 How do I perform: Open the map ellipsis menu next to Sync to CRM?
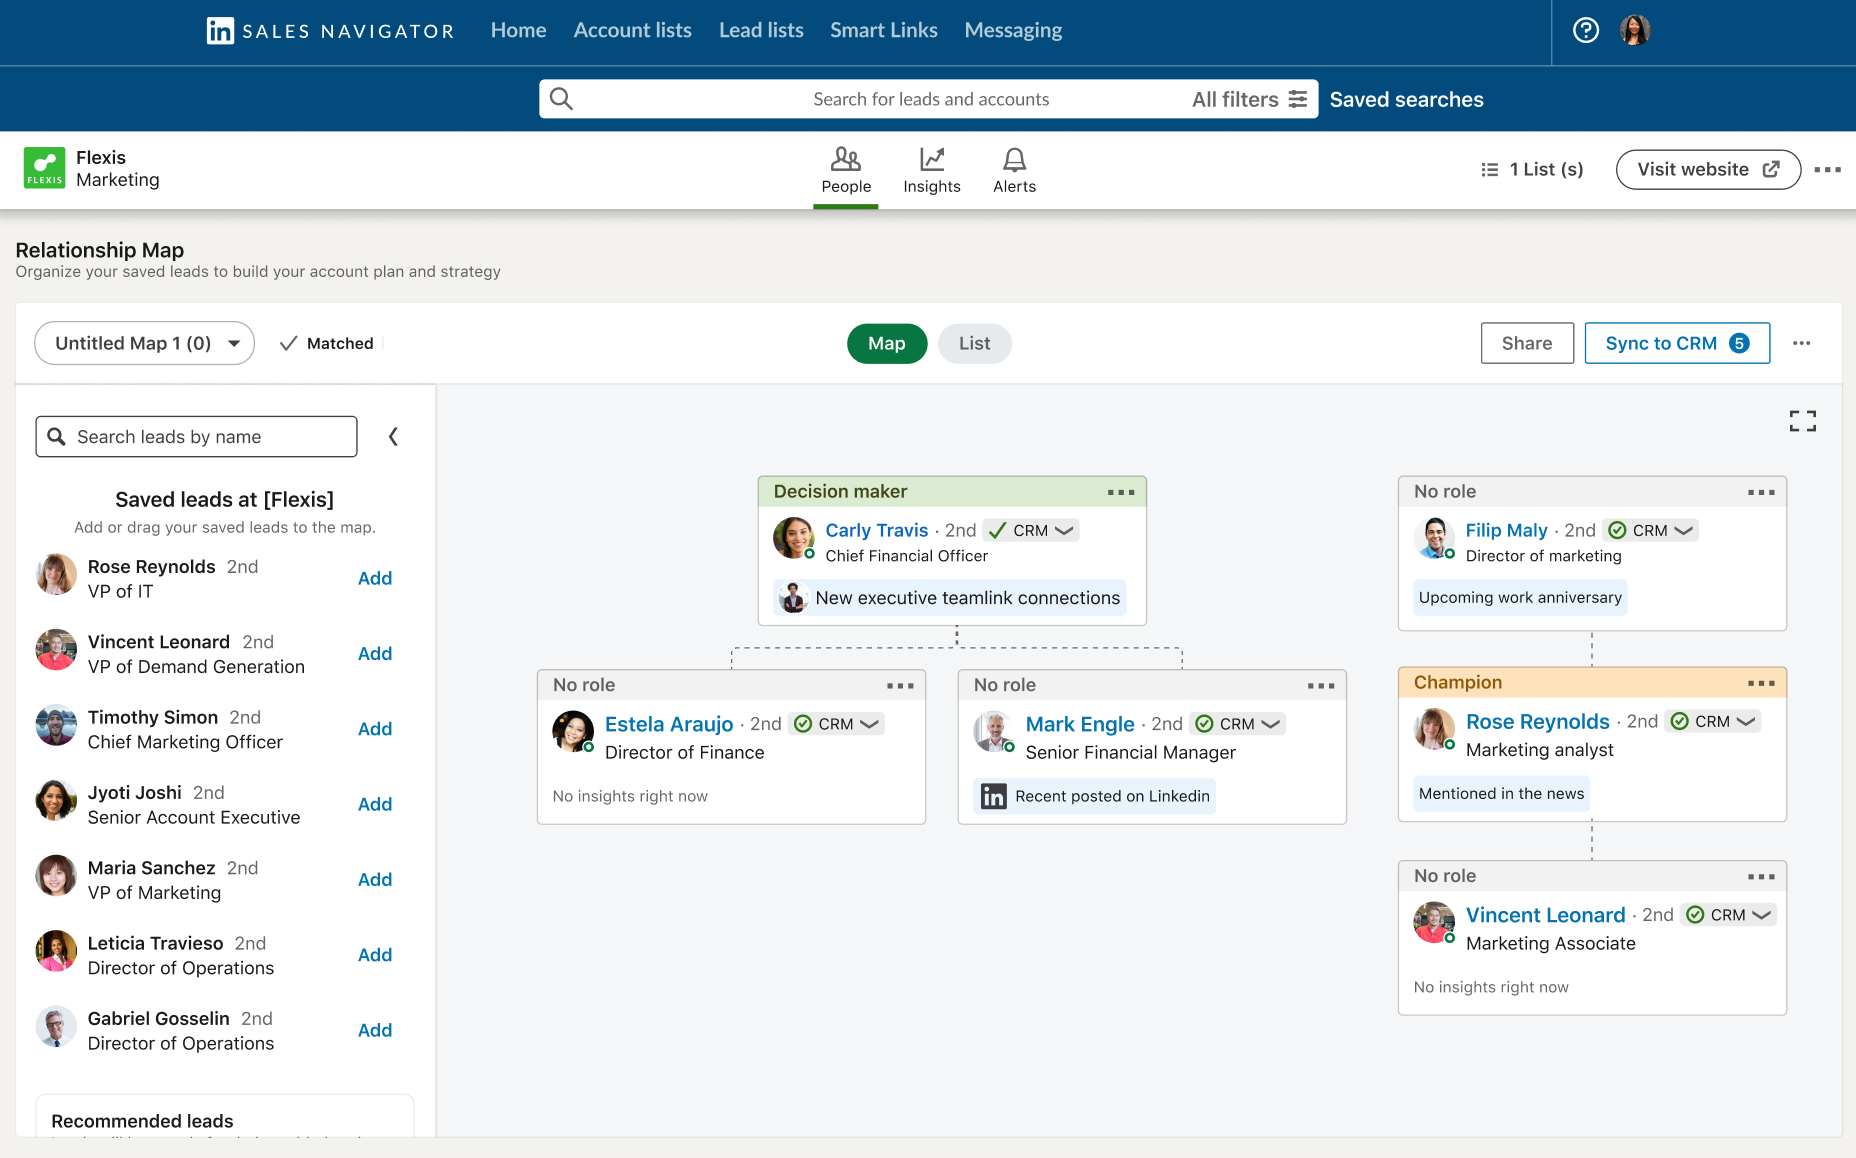(x=1801, y=343)
